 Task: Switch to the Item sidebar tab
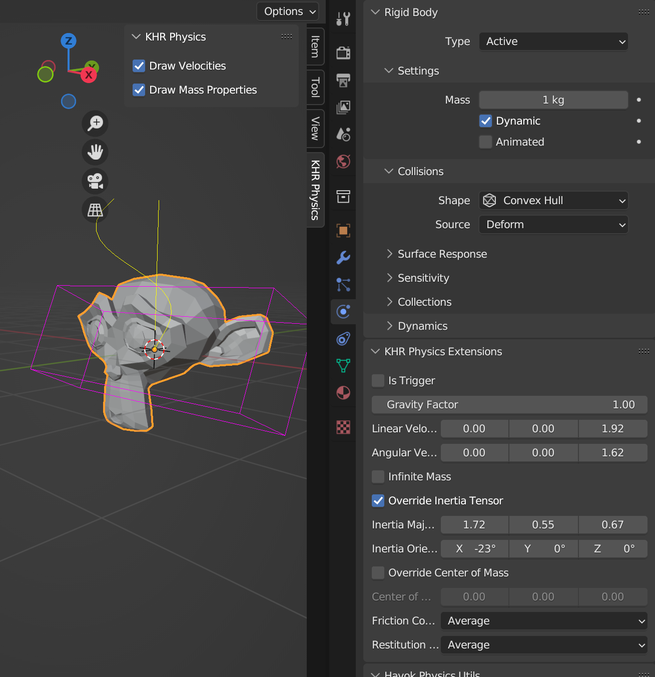(315, 46)
